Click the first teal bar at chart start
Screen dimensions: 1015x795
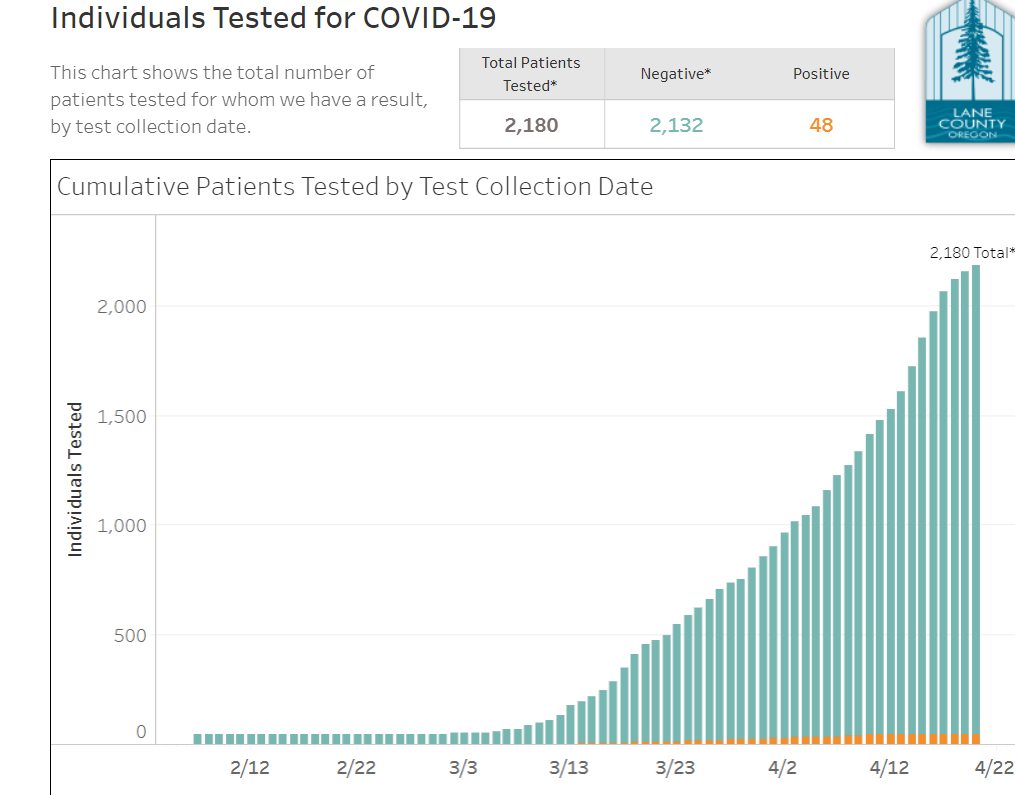coord(198,739)
